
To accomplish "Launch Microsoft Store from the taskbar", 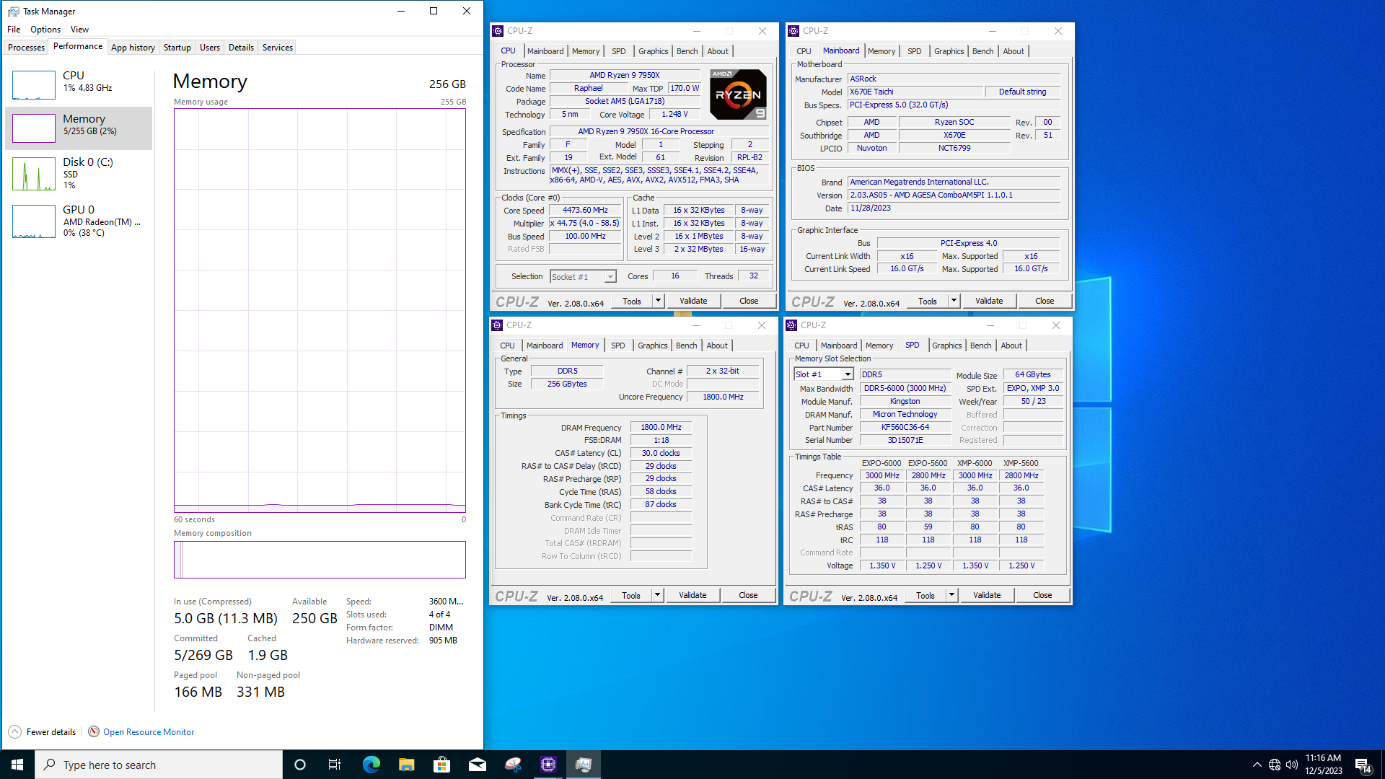I will pos(442,765).
